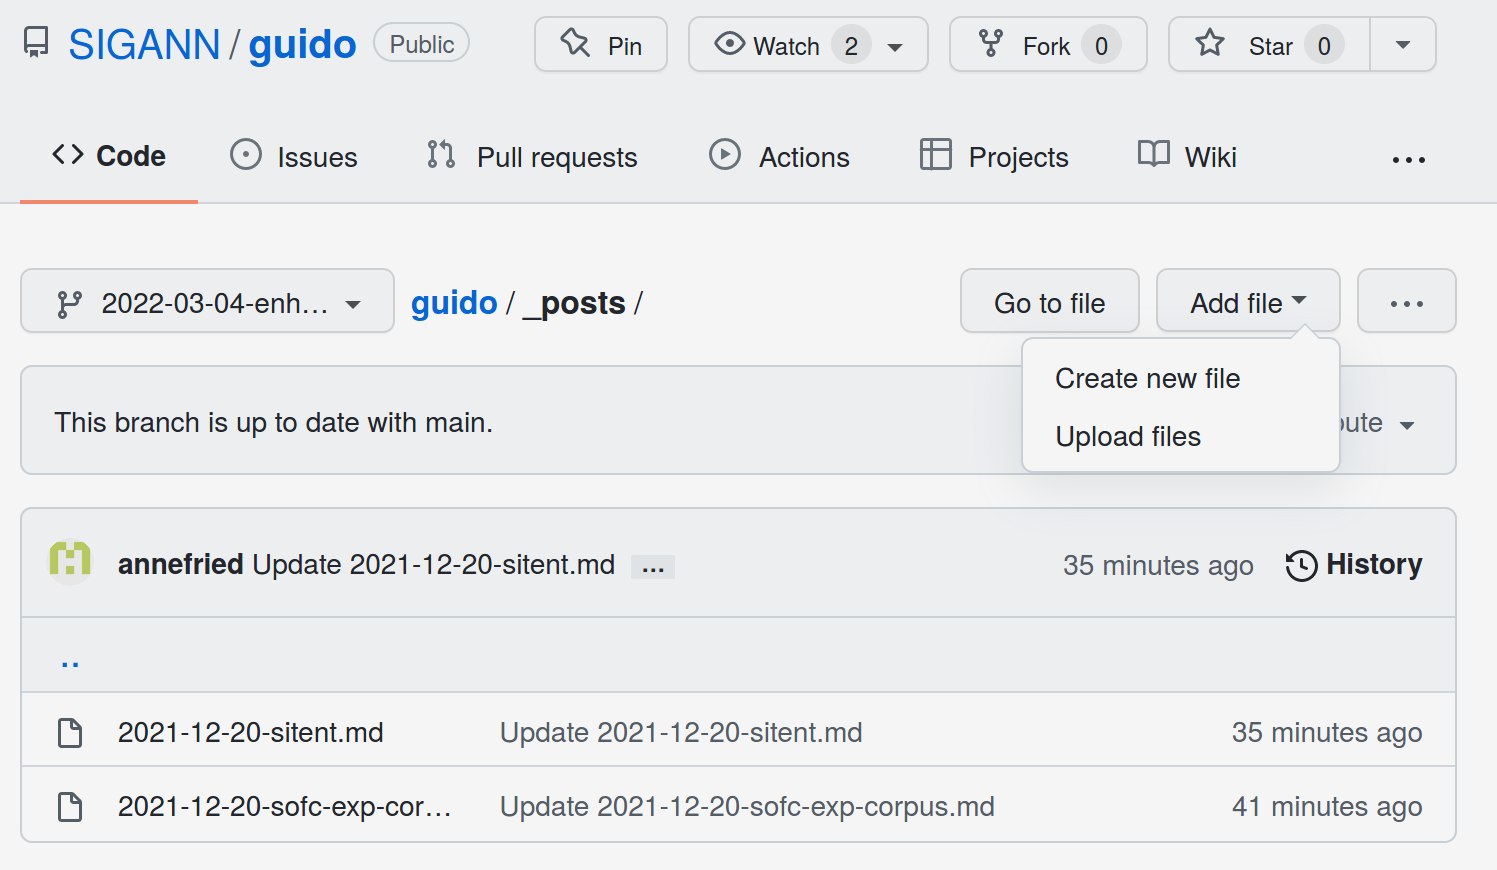This screenshot has height=870, width=1497.
Task: Click the Pin repository button
Action: coord(601,45)
